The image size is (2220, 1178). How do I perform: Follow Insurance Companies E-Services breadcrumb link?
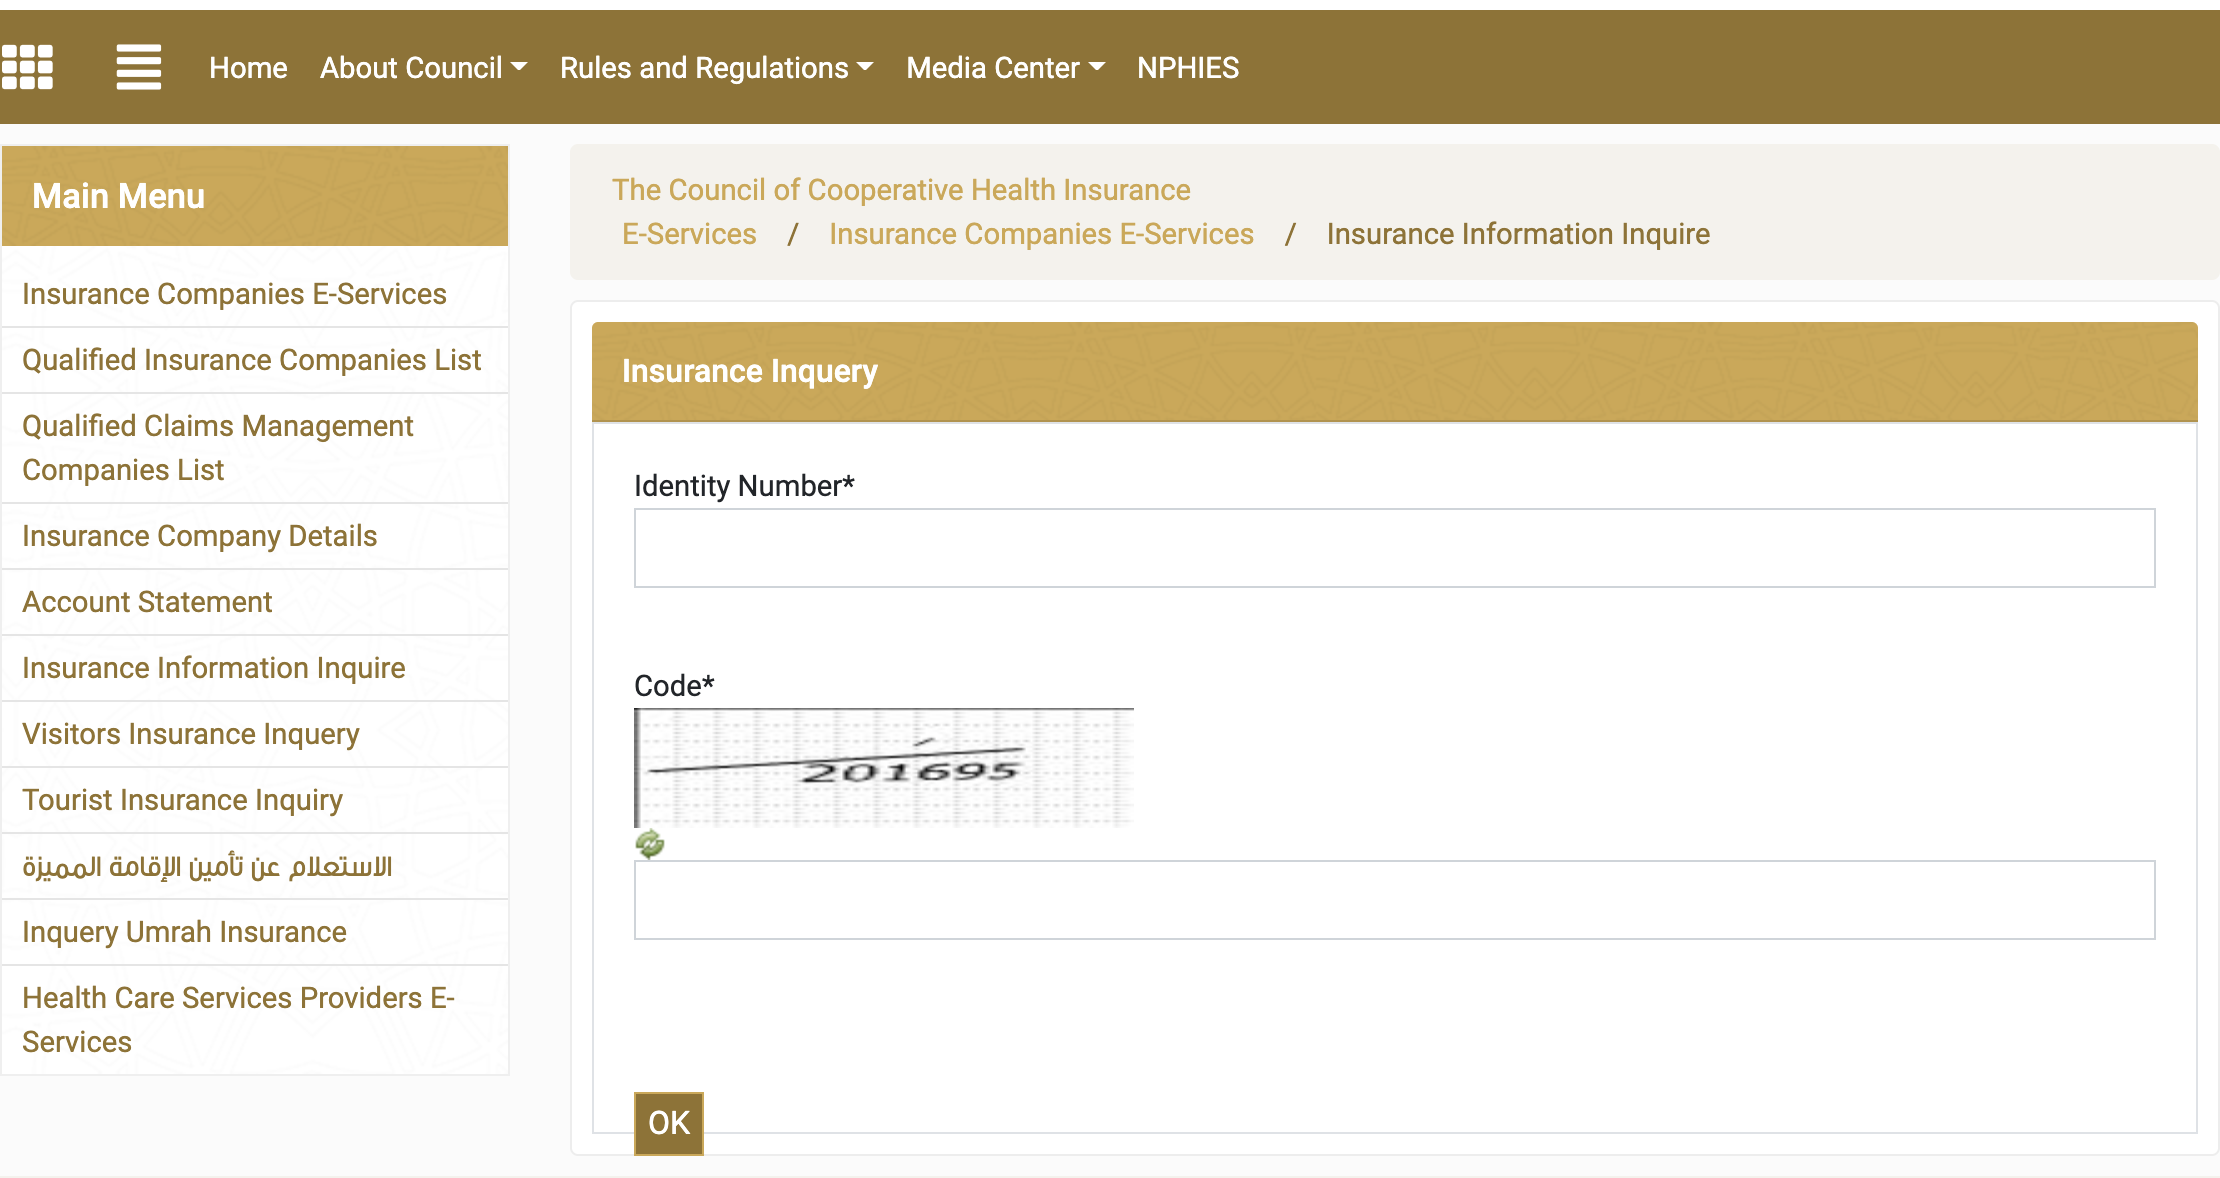(x=1041, y=234)
